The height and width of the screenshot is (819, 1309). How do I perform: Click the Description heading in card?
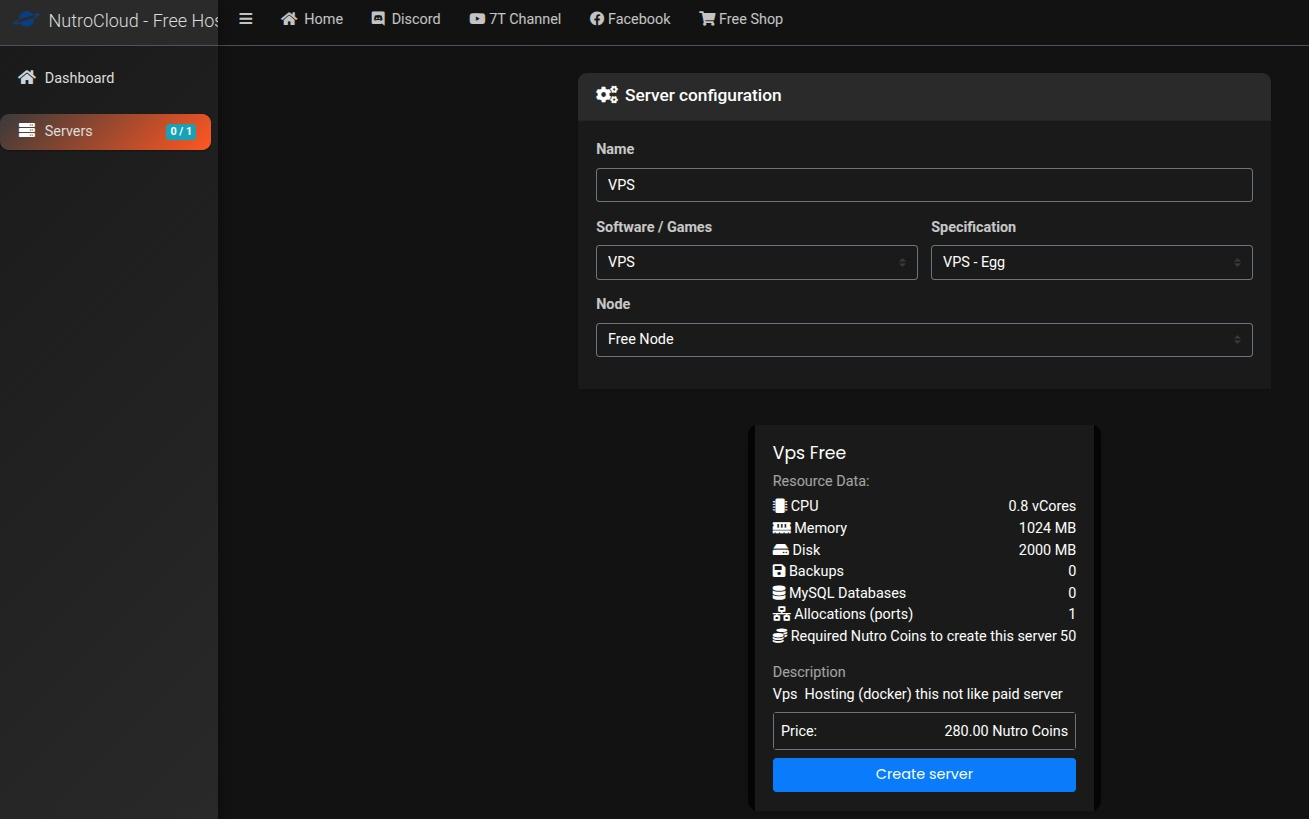[809, 672]
